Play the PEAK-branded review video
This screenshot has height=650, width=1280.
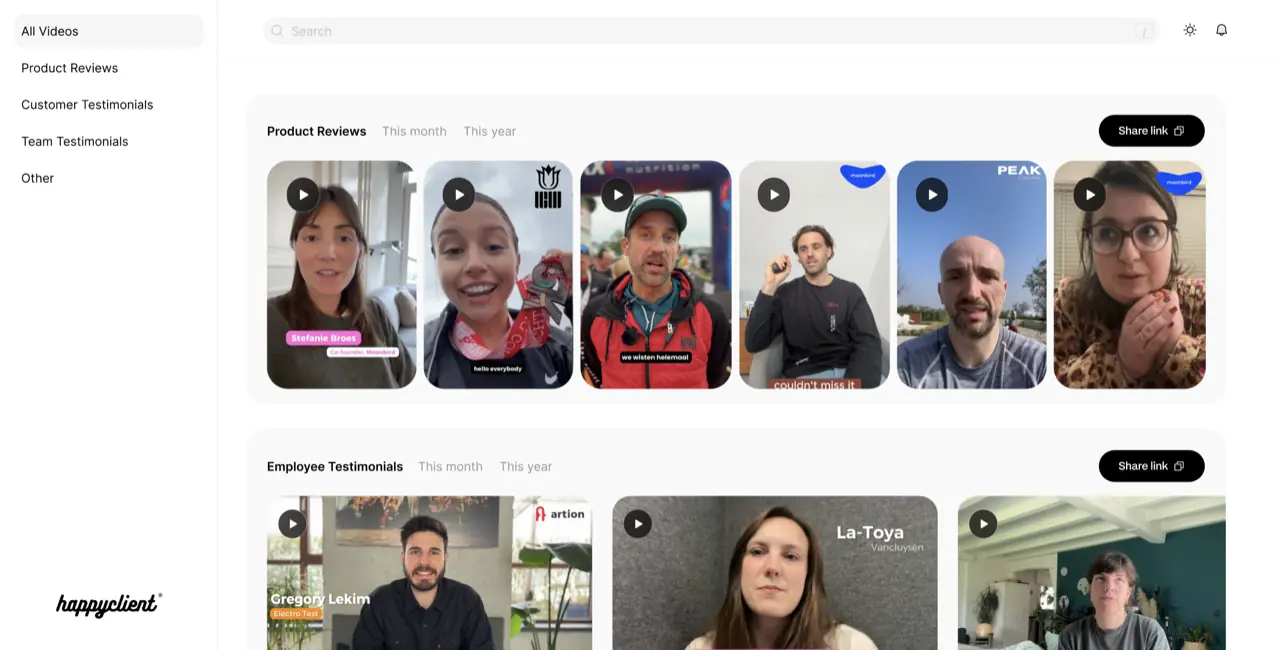(x=932, y=194)
